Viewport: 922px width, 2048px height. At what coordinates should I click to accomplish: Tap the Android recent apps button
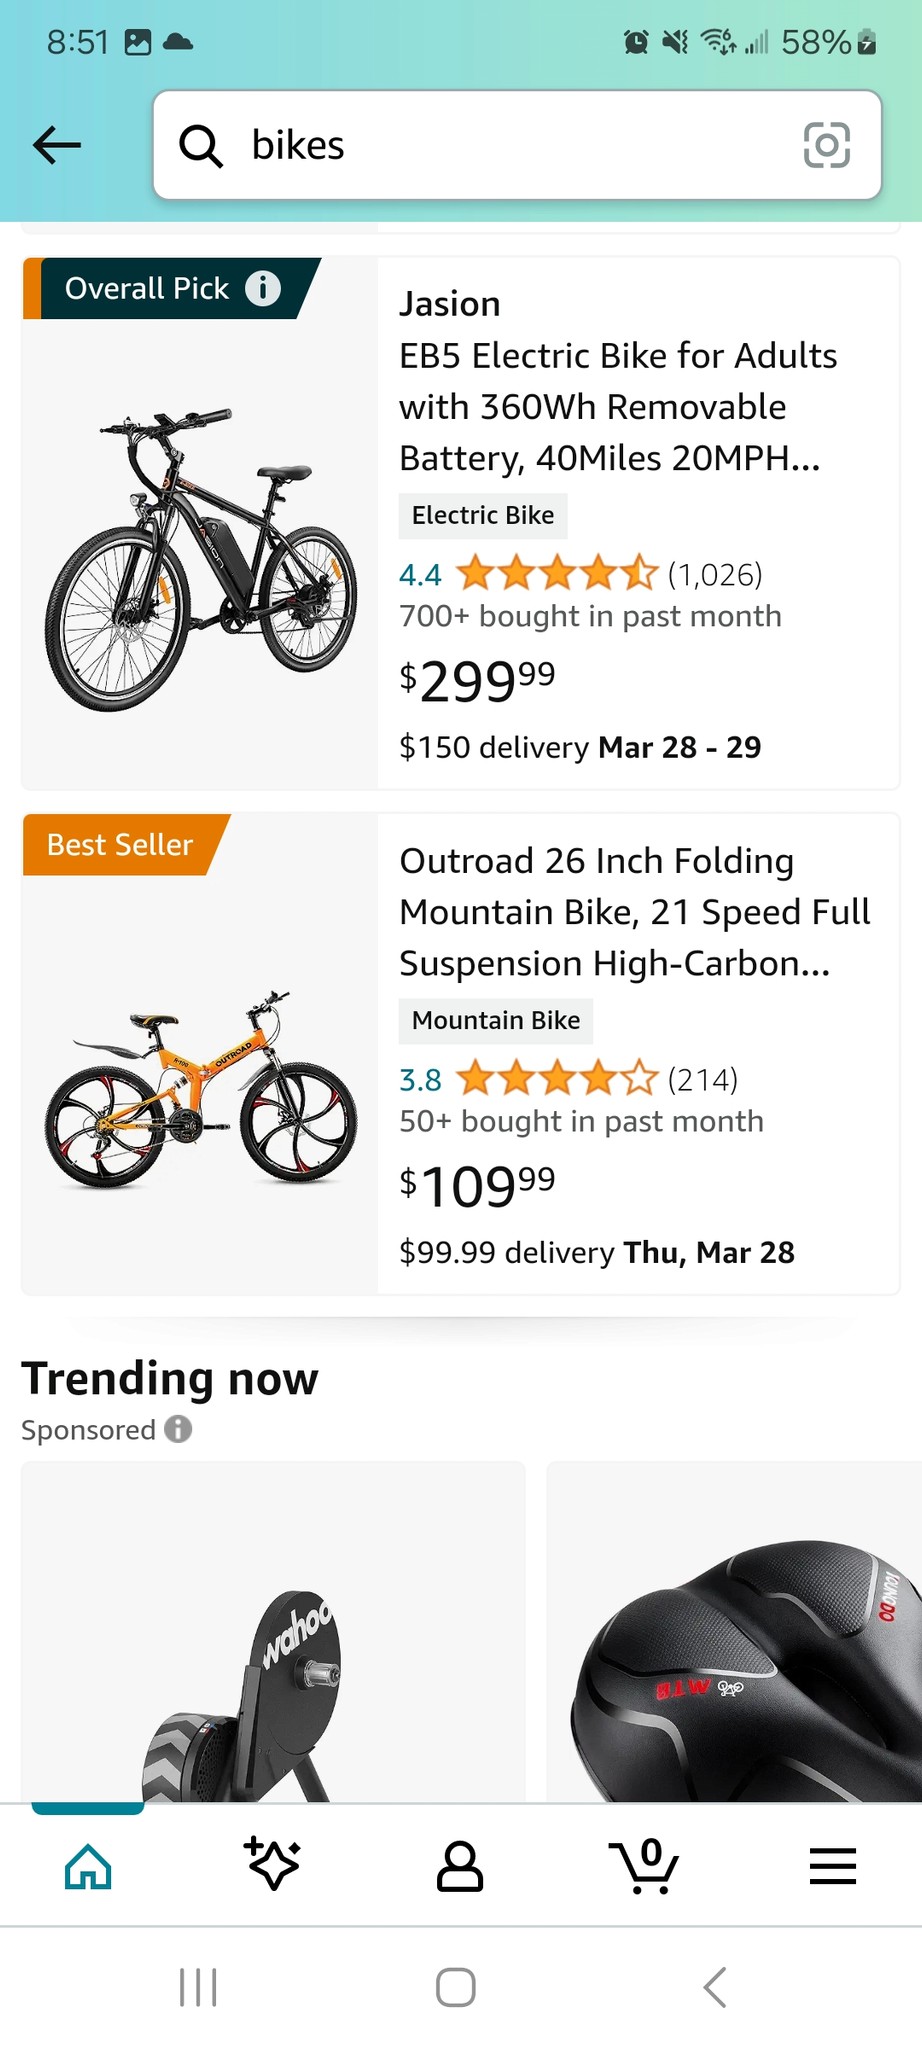tap(198, 1987)
